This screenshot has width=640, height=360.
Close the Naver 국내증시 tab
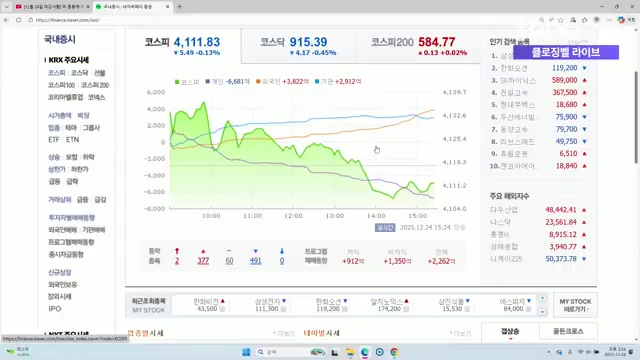click(168, 7)
